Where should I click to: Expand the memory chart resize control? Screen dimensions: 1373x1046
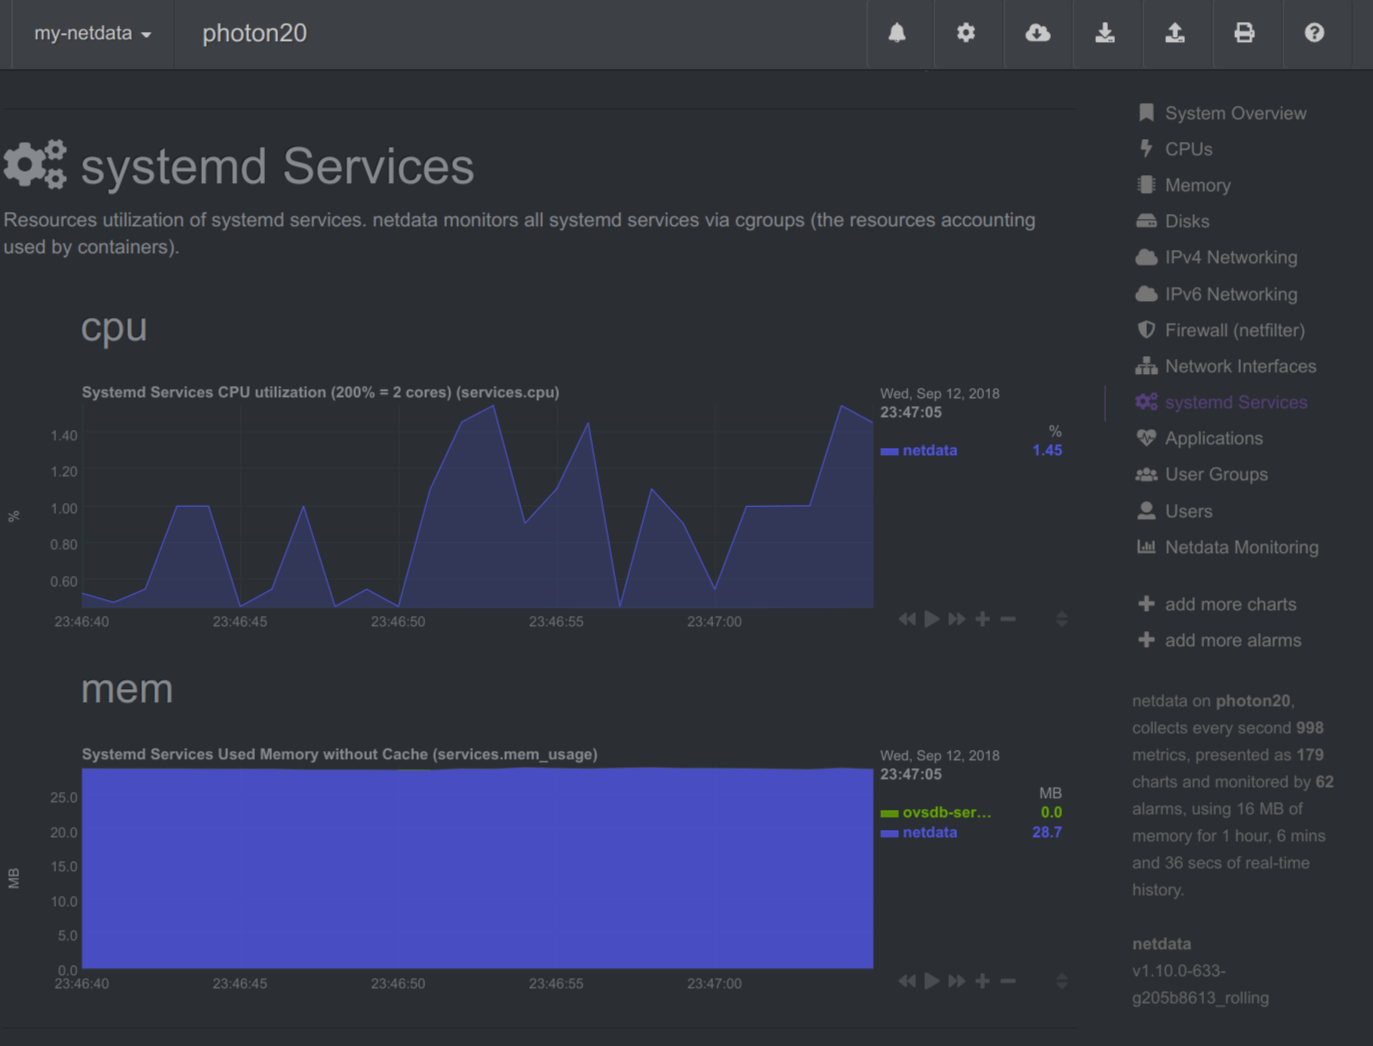(1060, 981)
